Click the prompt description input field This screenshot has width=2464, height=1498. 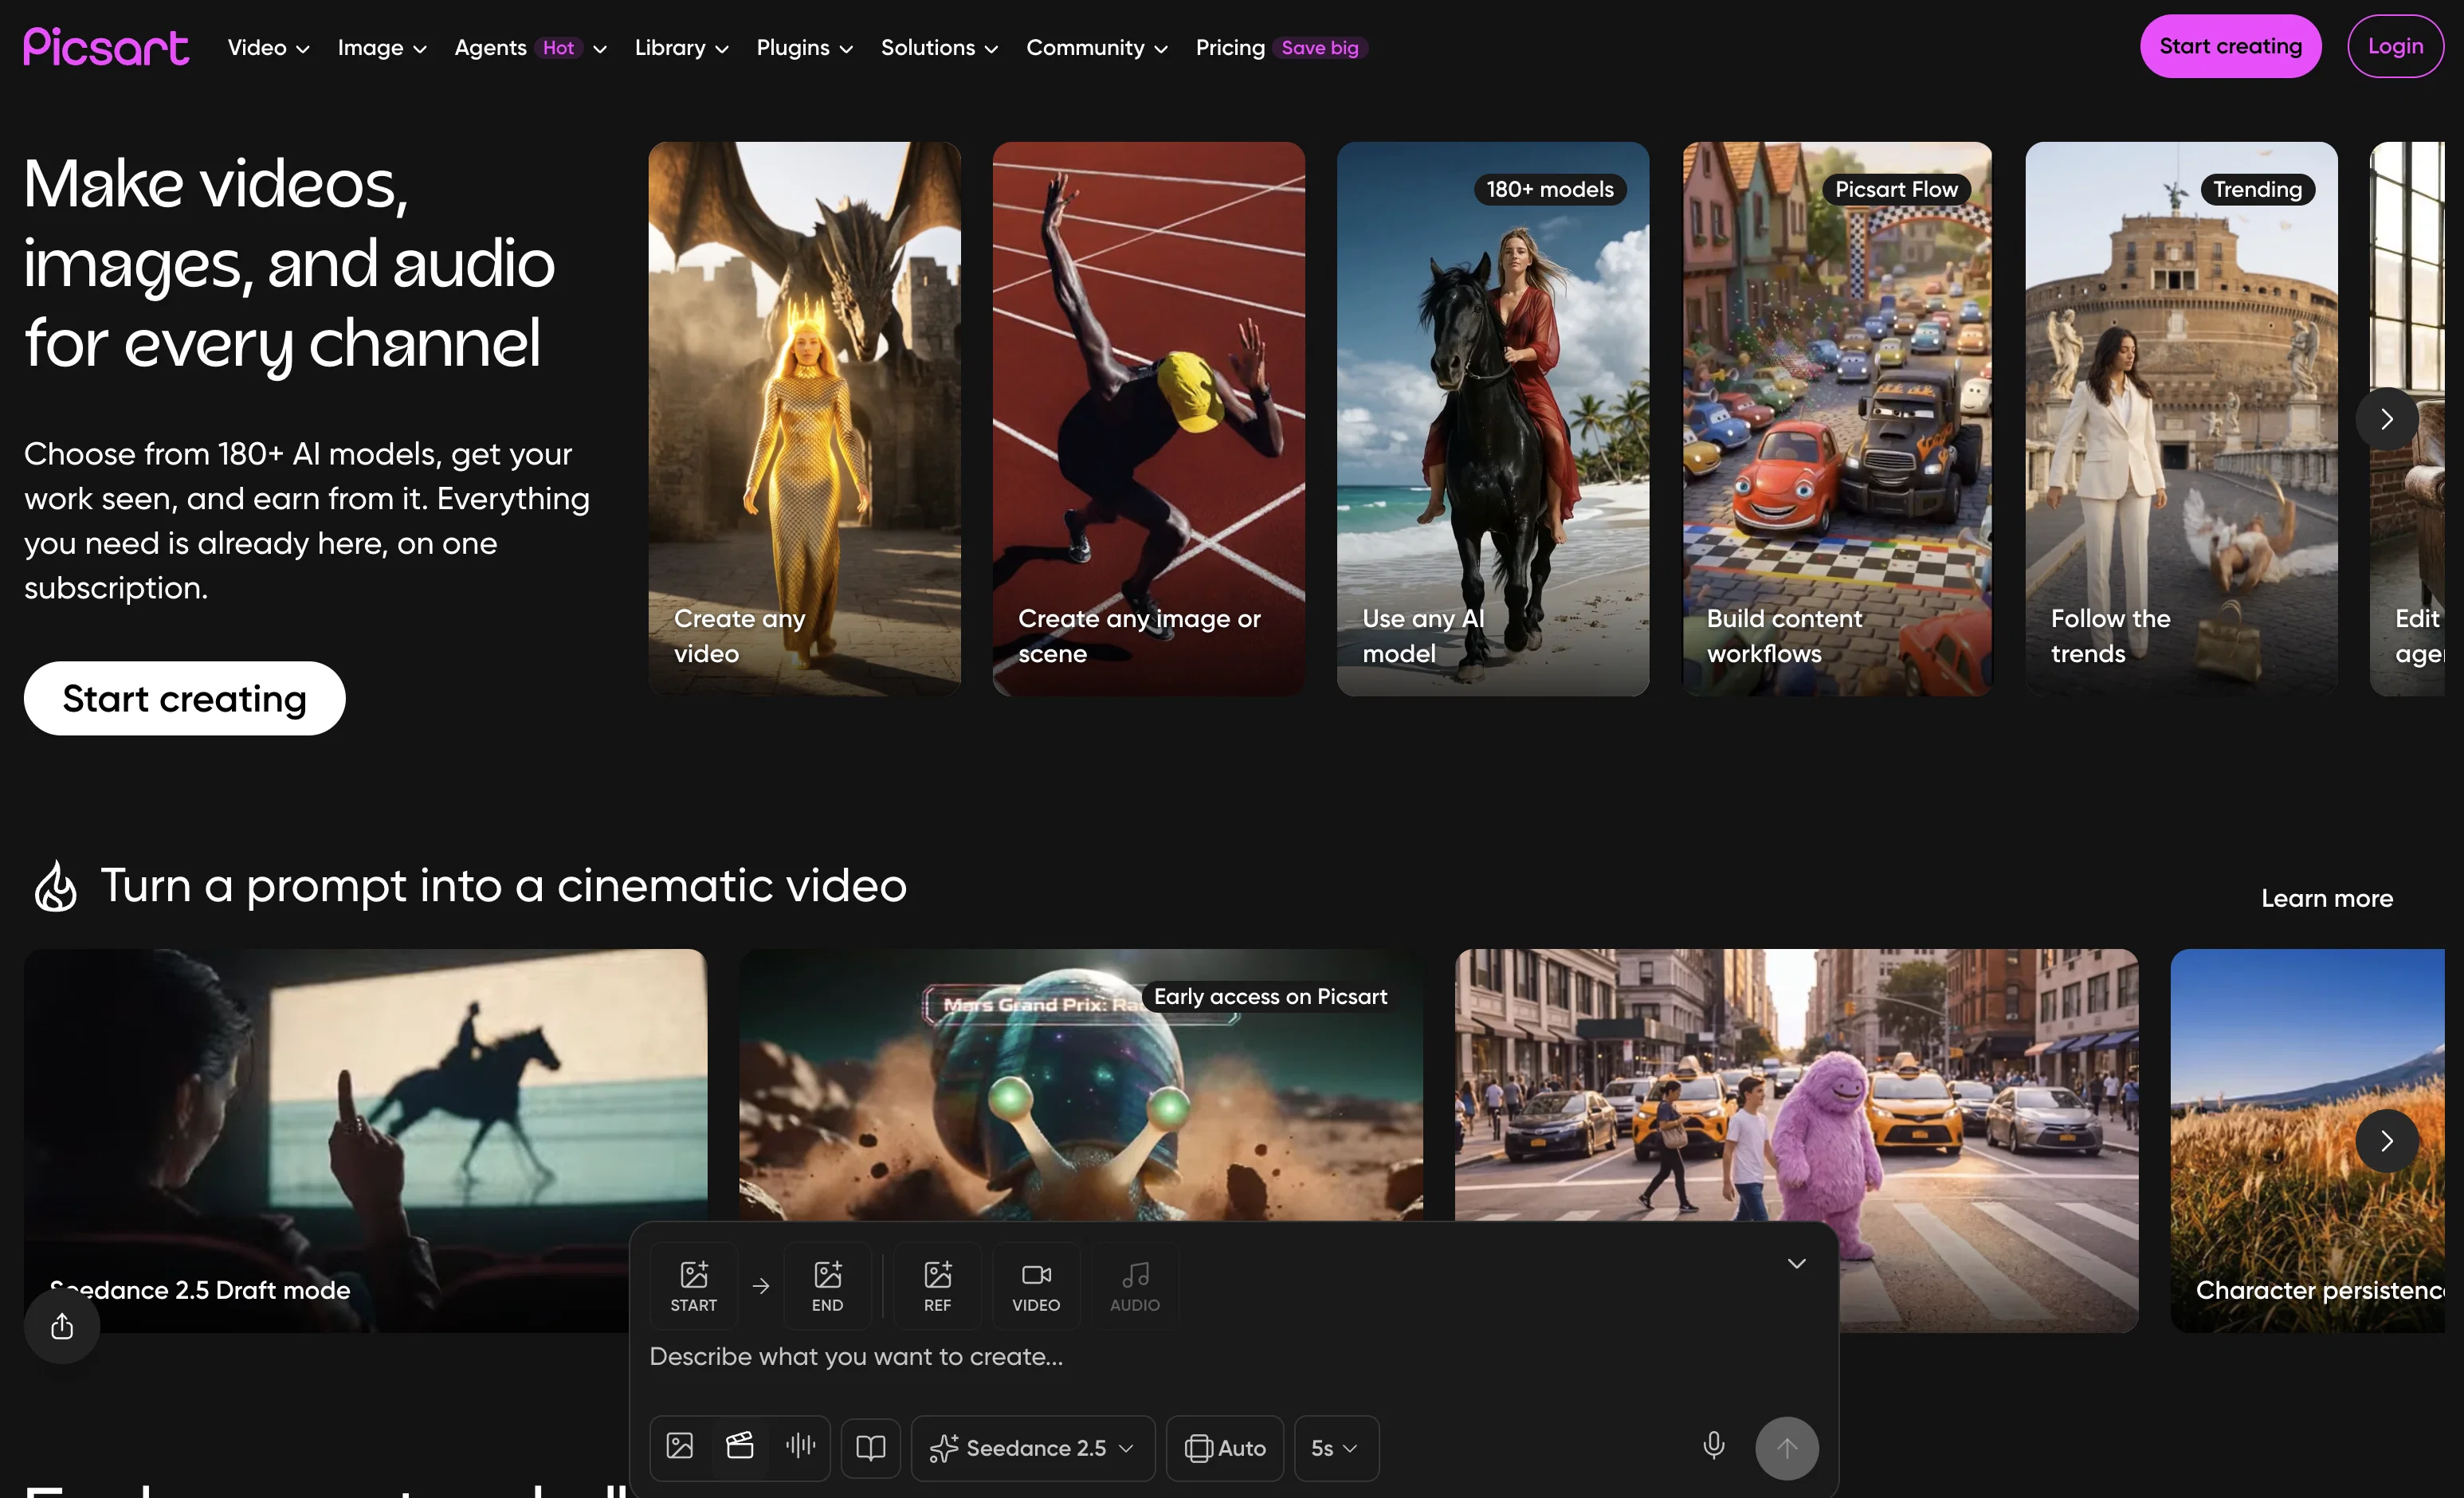[x=1233, y=1356]
